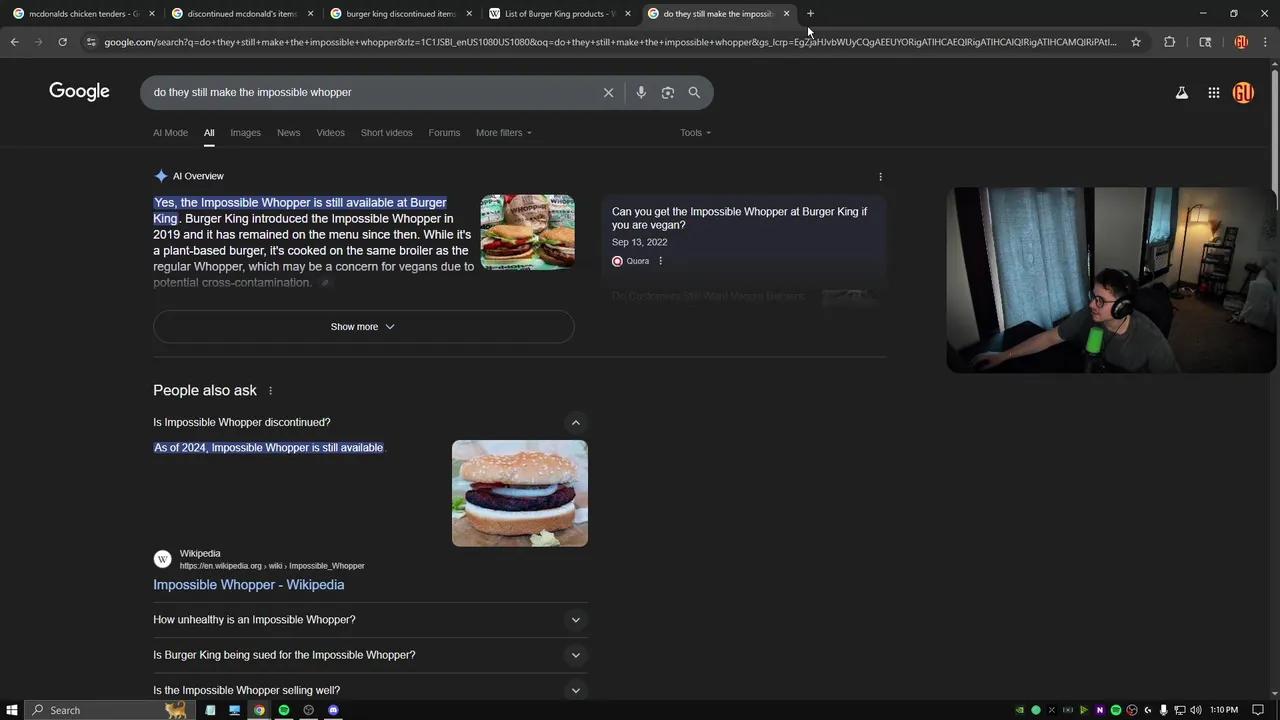
Task: View site information icon in address bar
Action: tap(91, 42)
